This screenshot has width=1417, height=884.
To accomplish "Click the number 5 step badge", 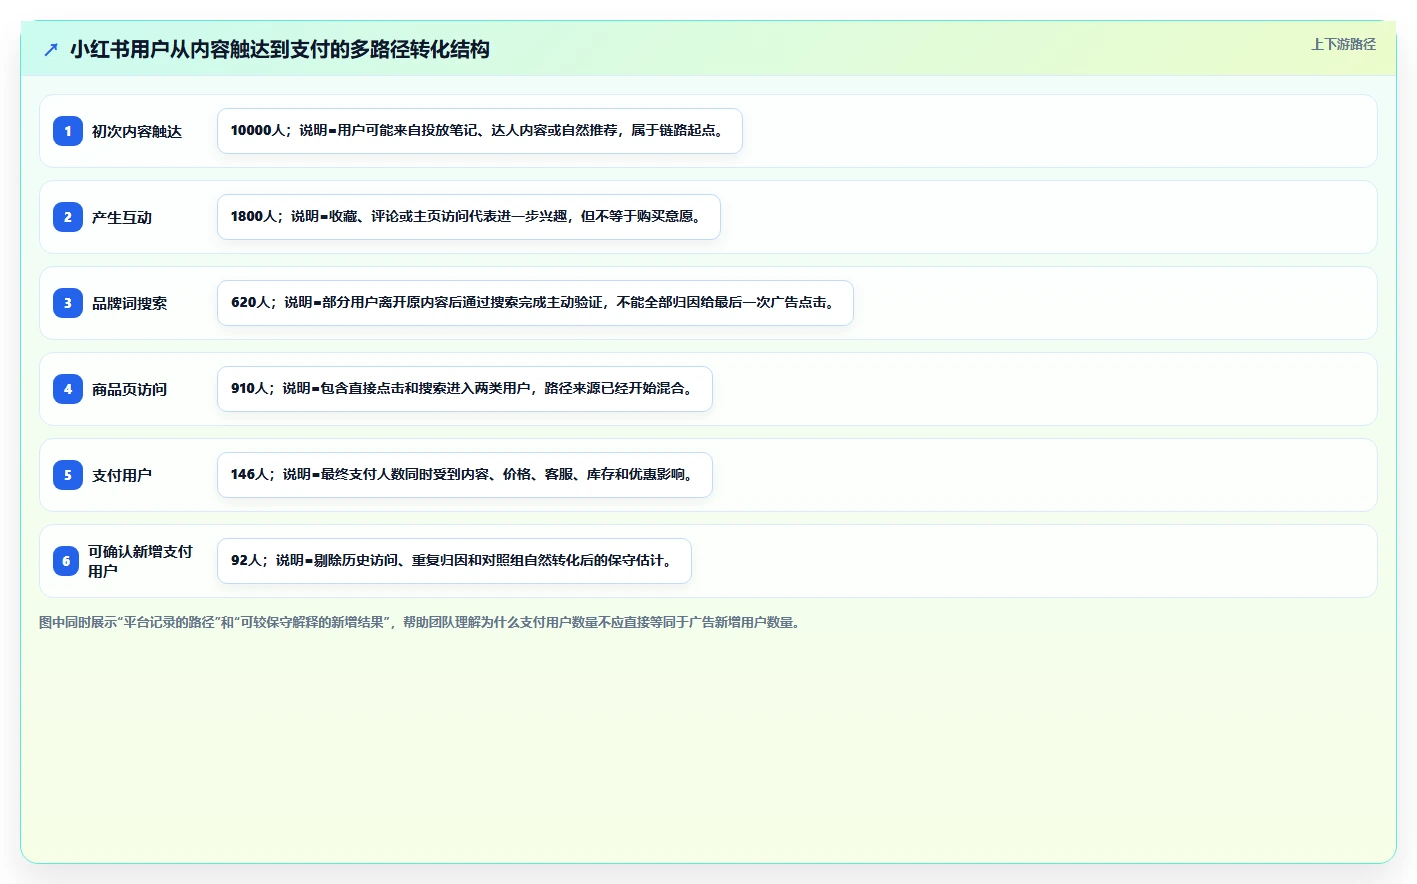I will coord(68,475).
